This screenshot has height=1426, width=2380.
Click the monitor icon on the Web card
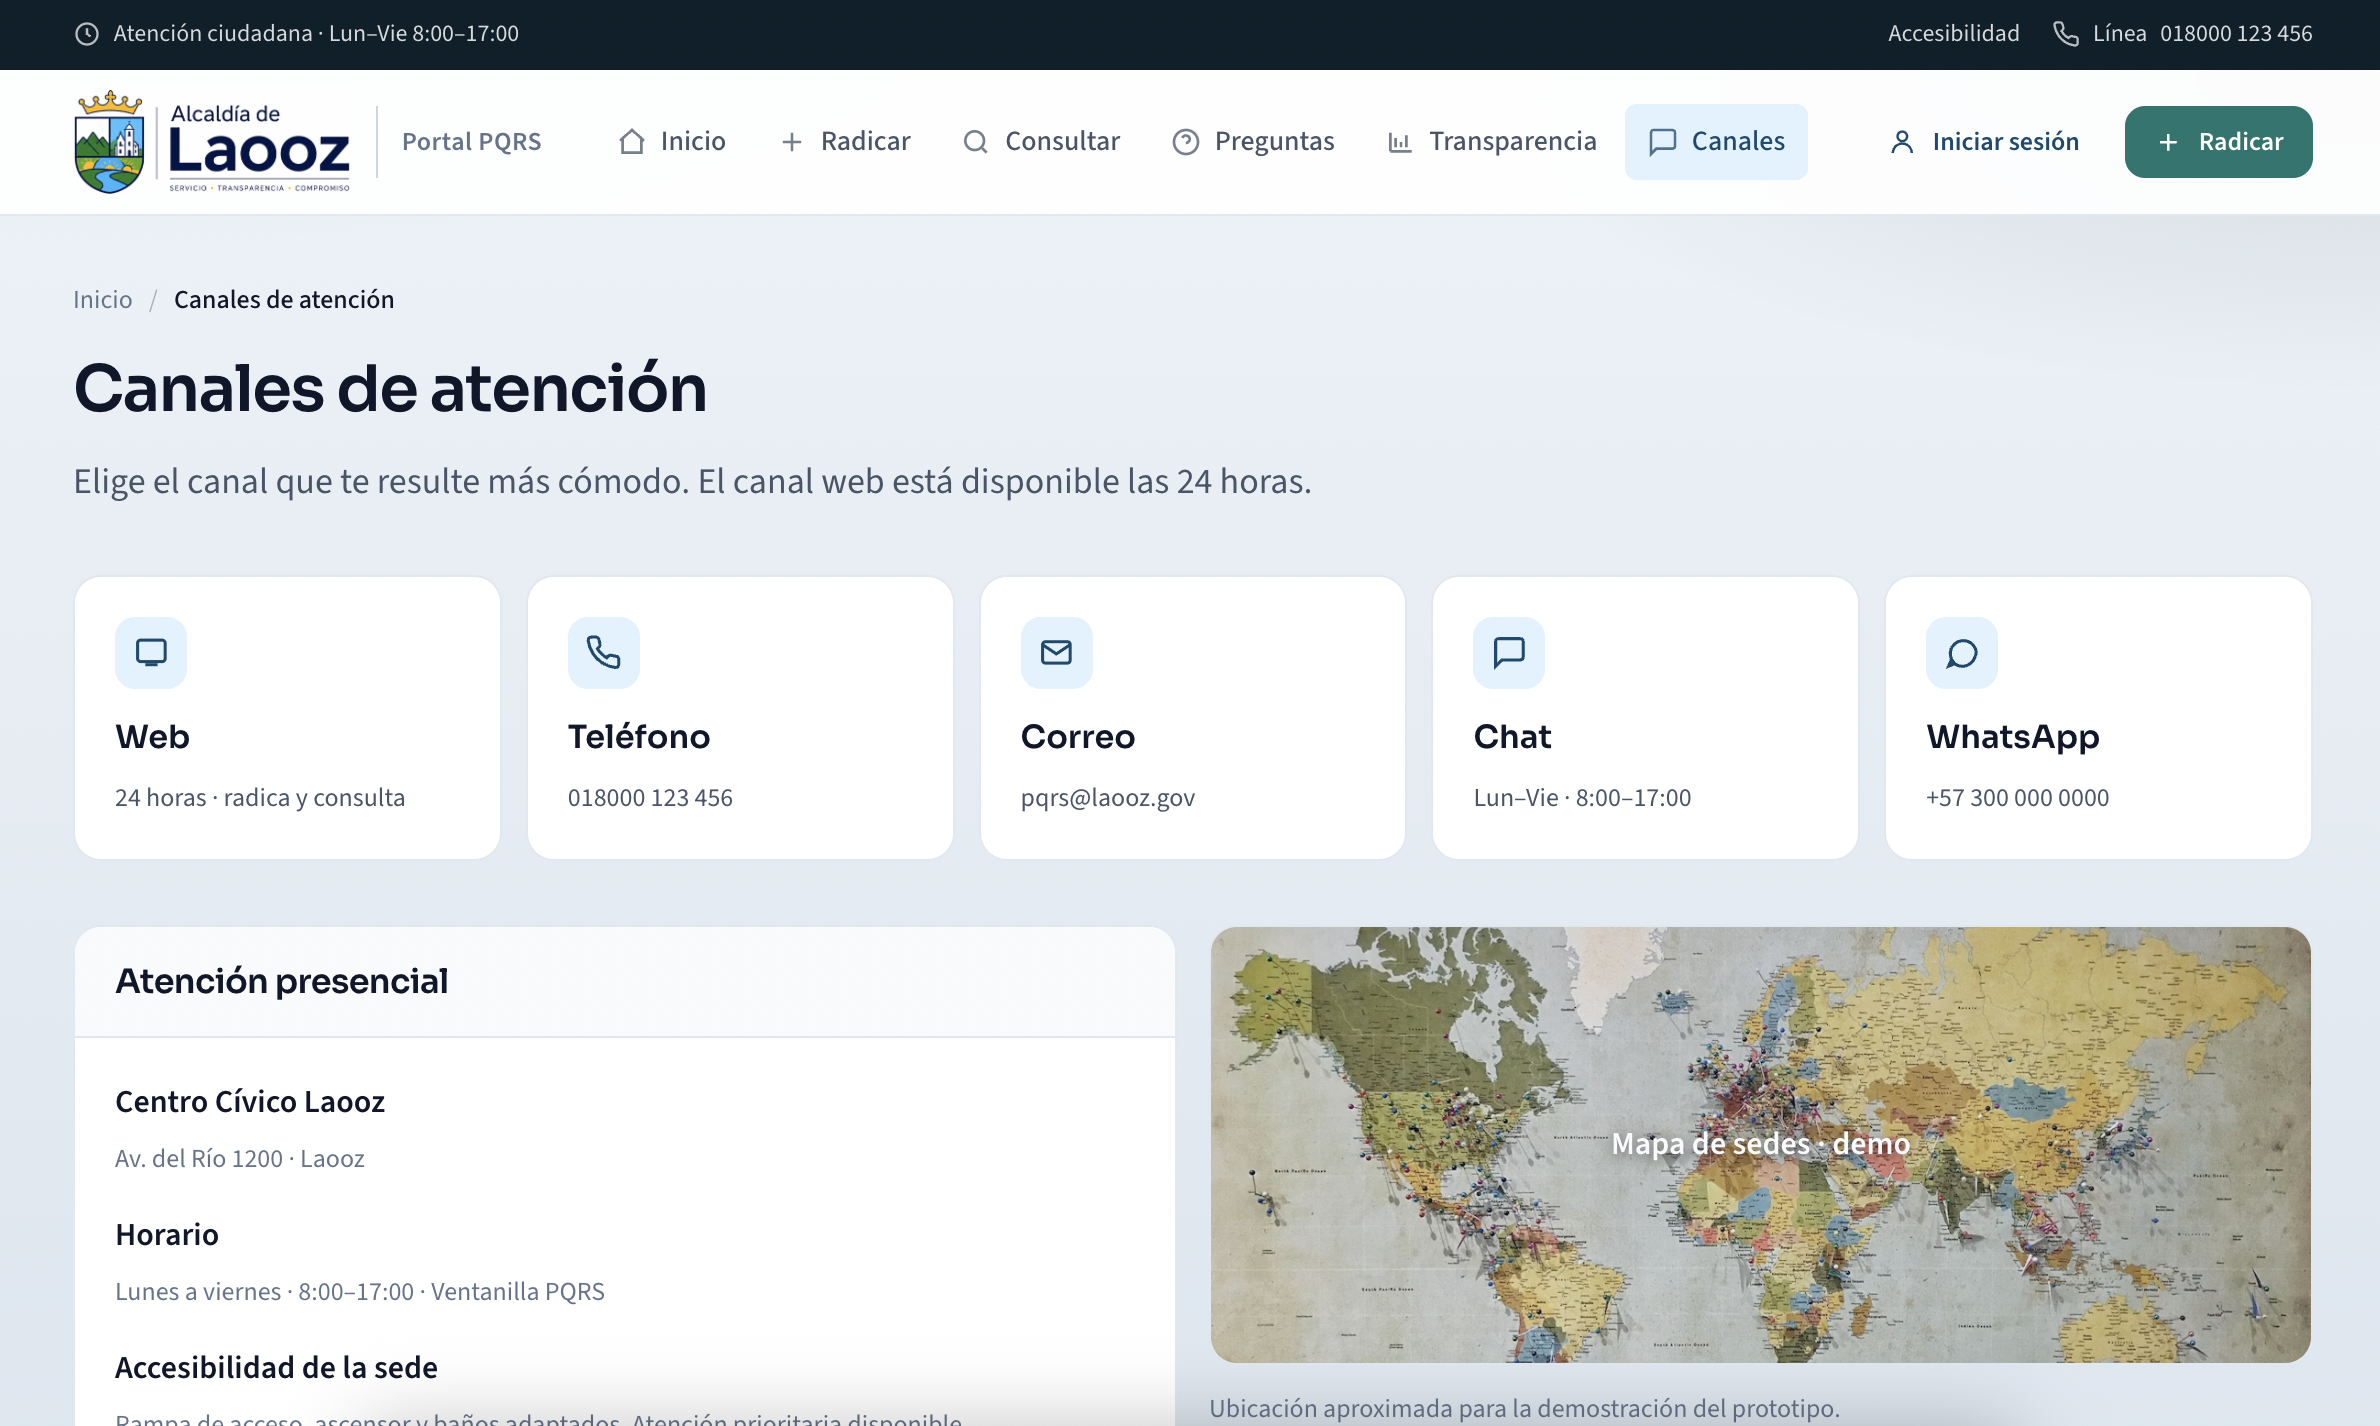pyautogui.click(x=151, y=653)
